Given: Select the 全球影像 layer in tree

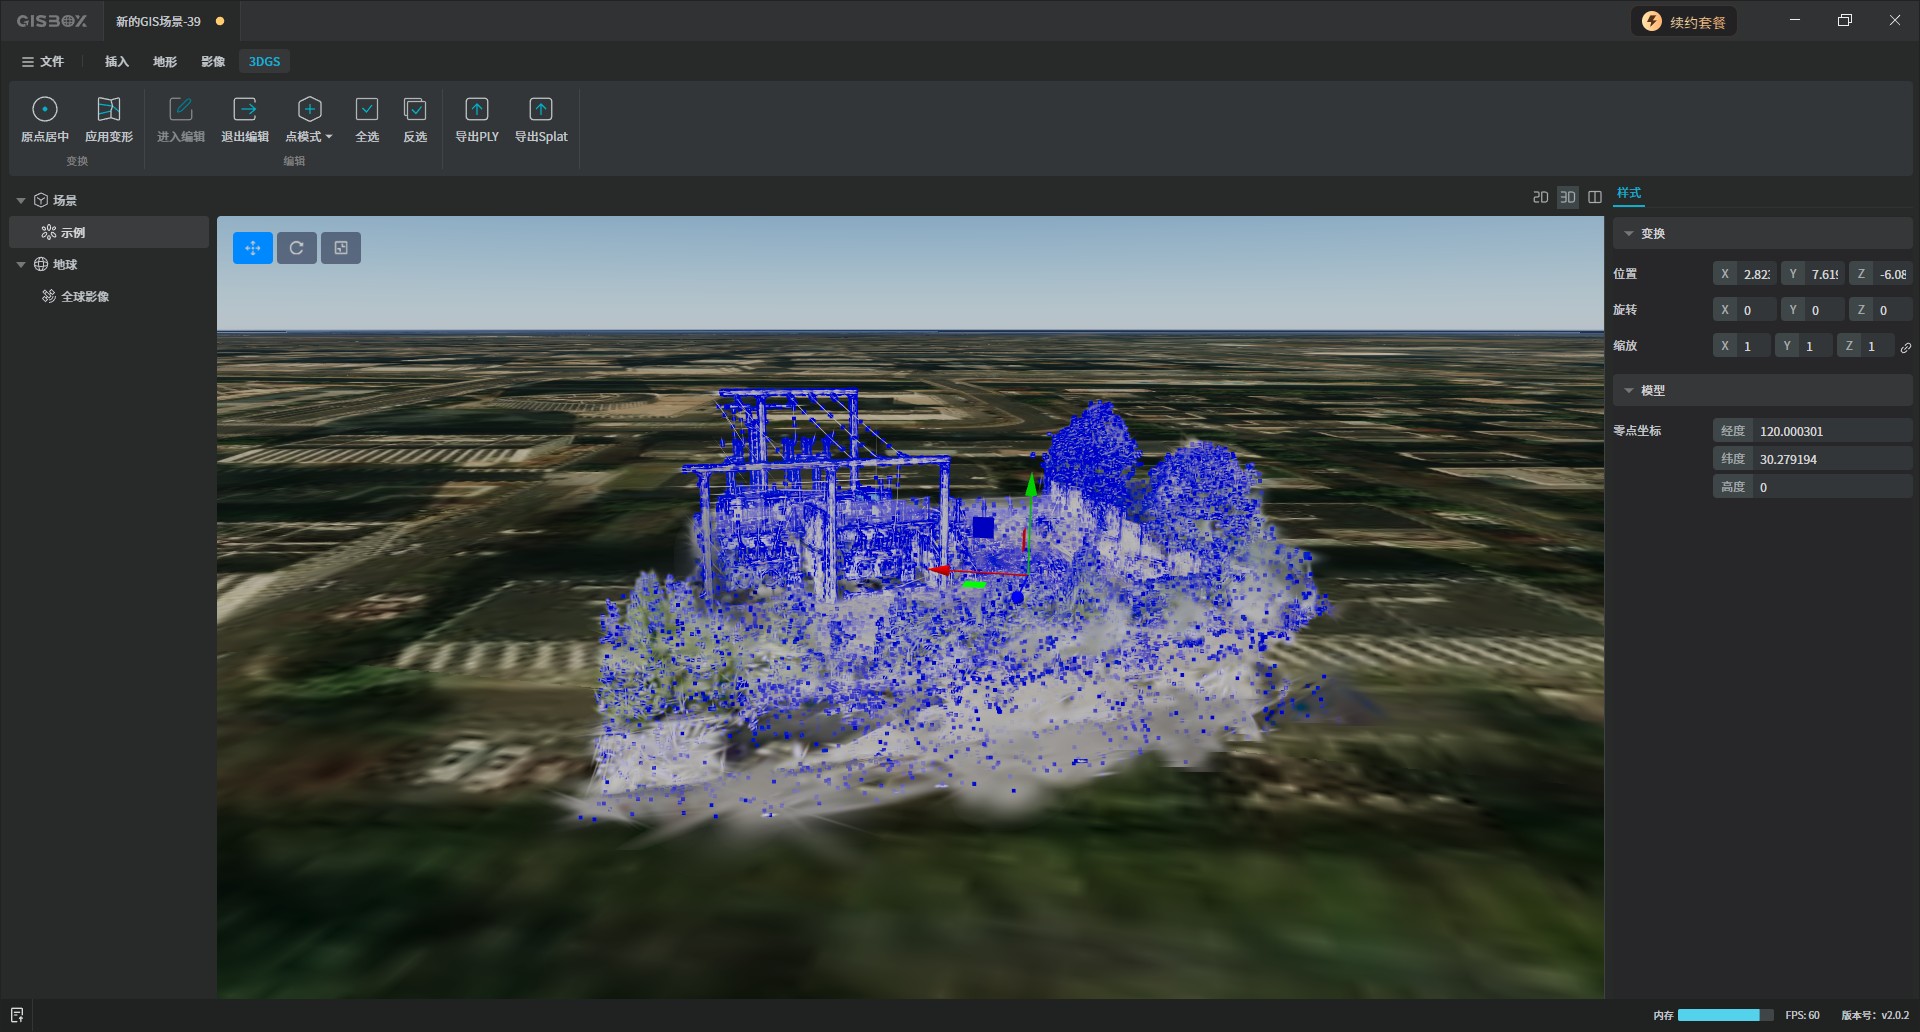Looking at the screenshot, I should 85,297.
